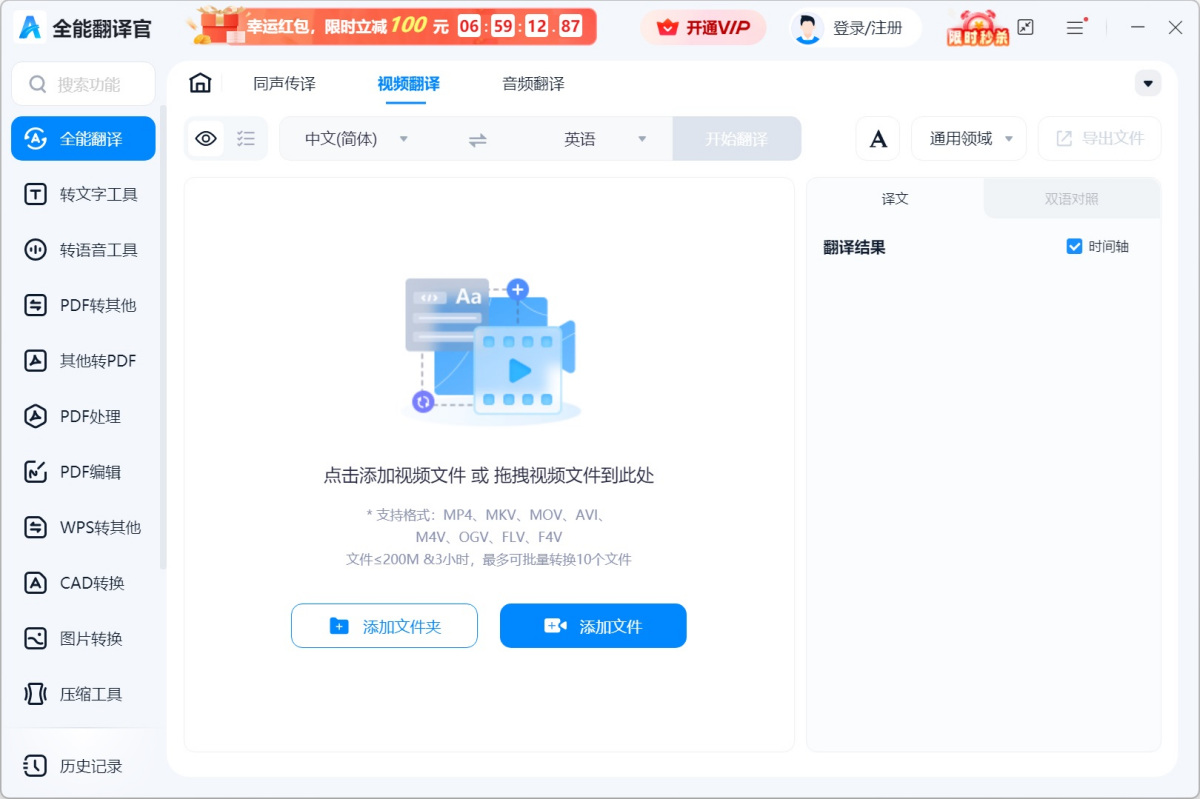Click the home icon in tab bar
The height and width of the screenshot is (799, 1200).
200,83
